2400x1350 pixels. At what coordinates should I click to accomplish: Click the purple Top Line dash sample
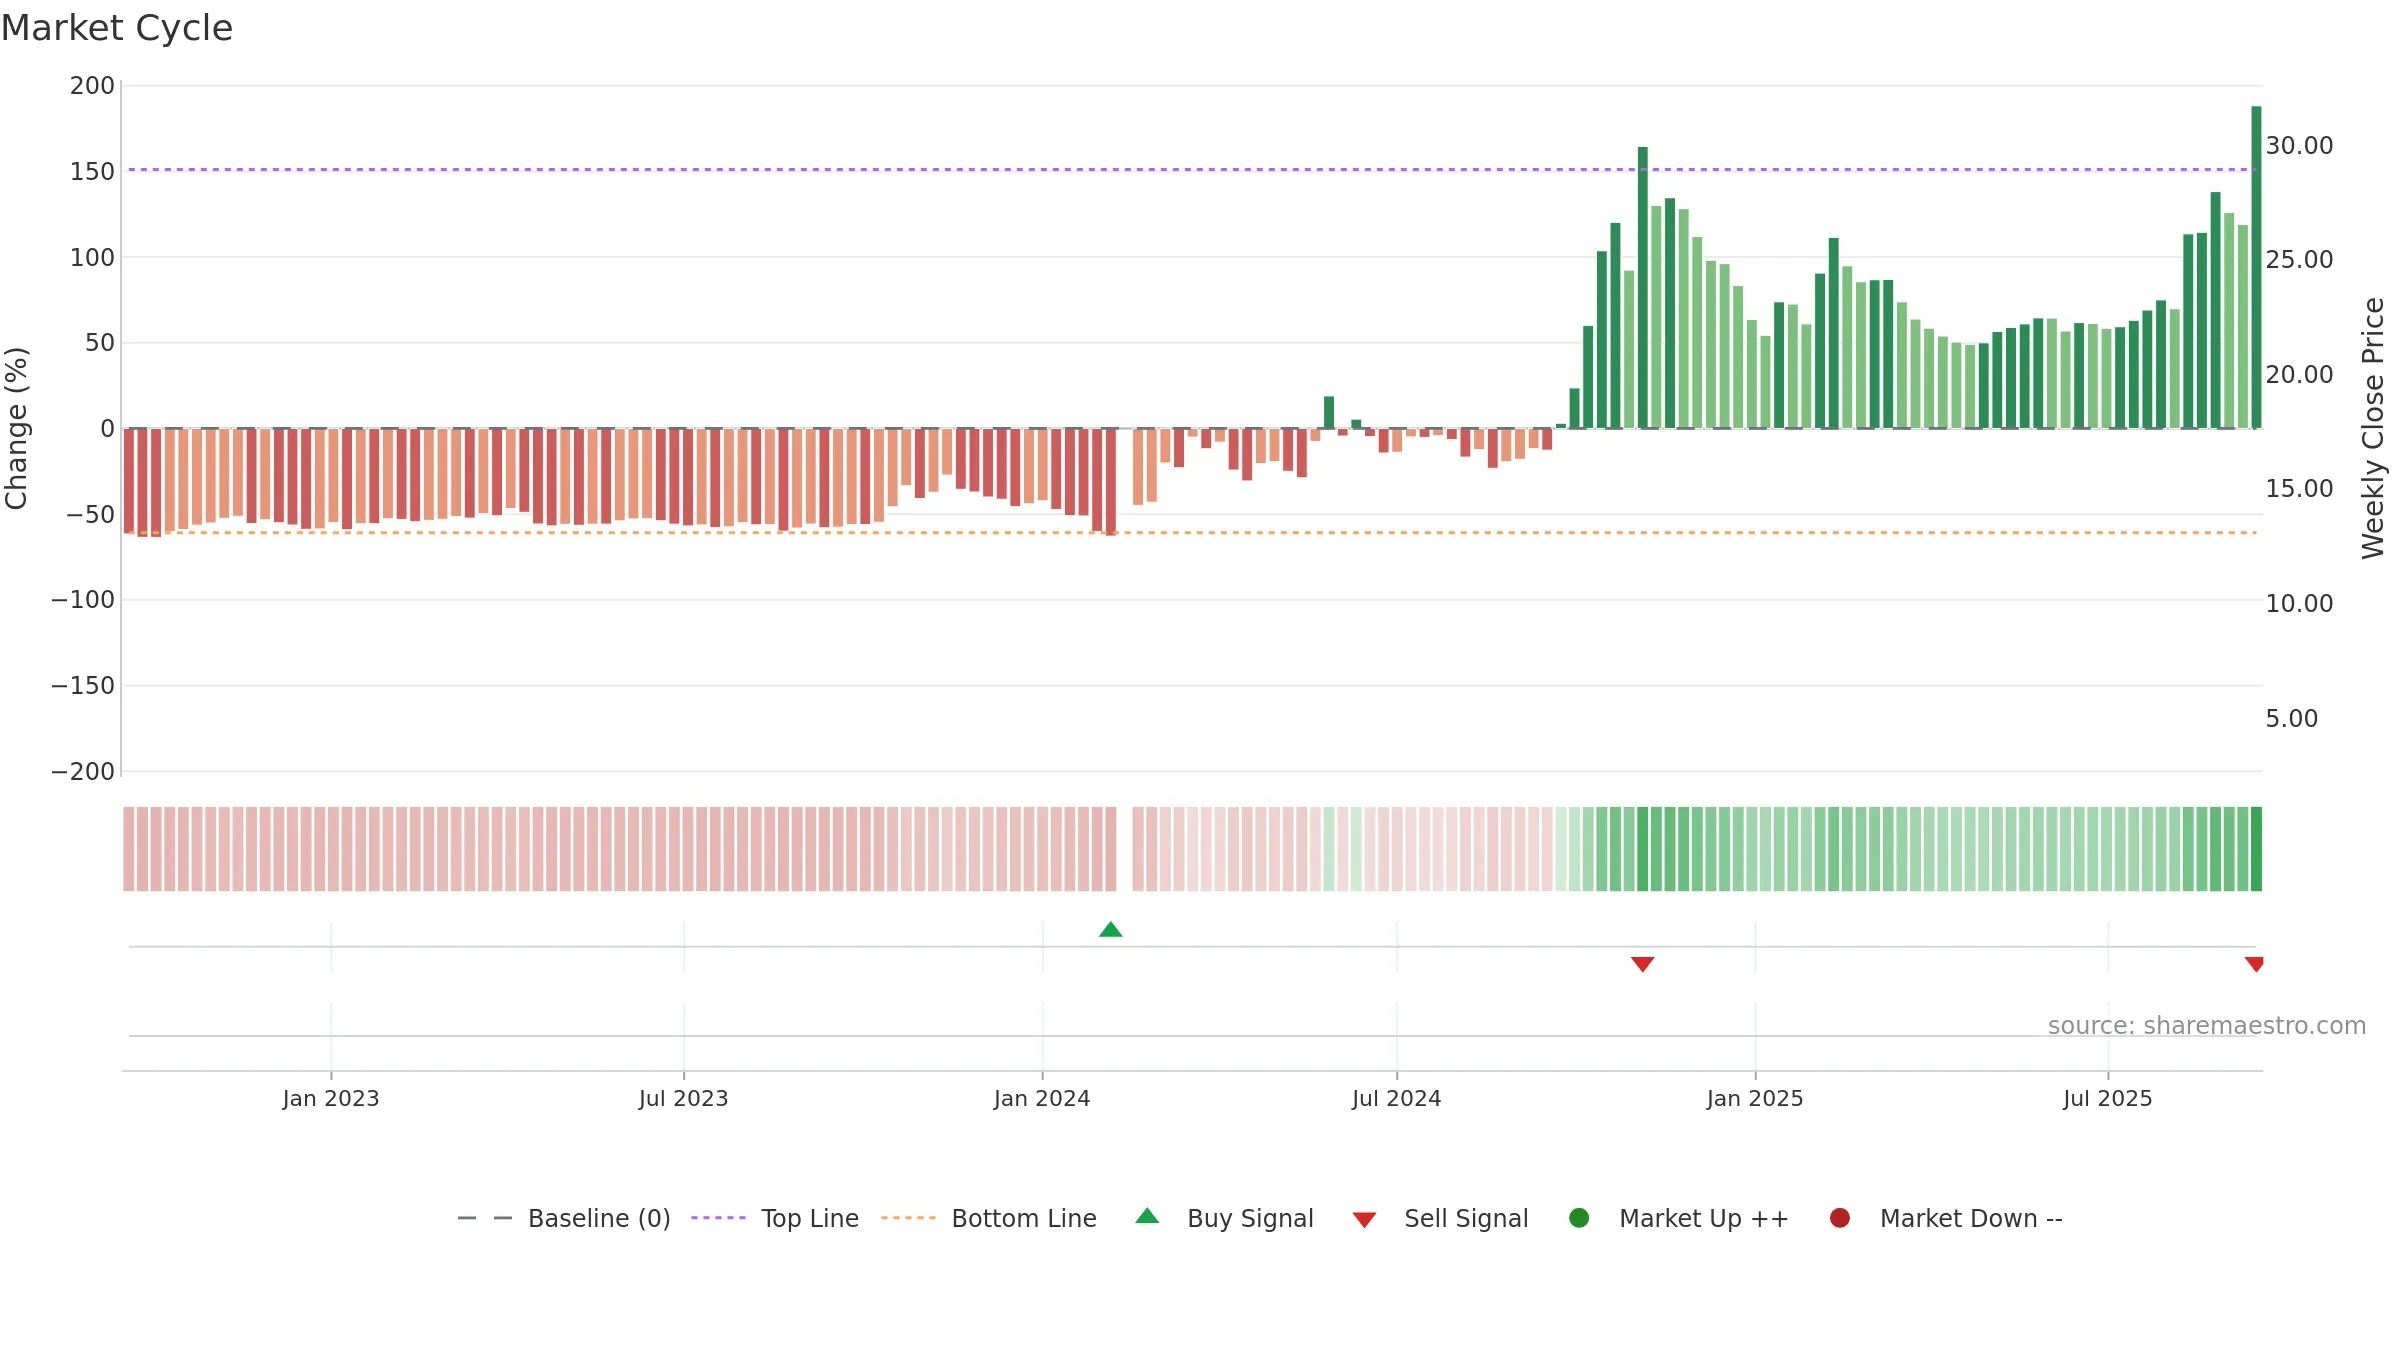pos(718,1218)
